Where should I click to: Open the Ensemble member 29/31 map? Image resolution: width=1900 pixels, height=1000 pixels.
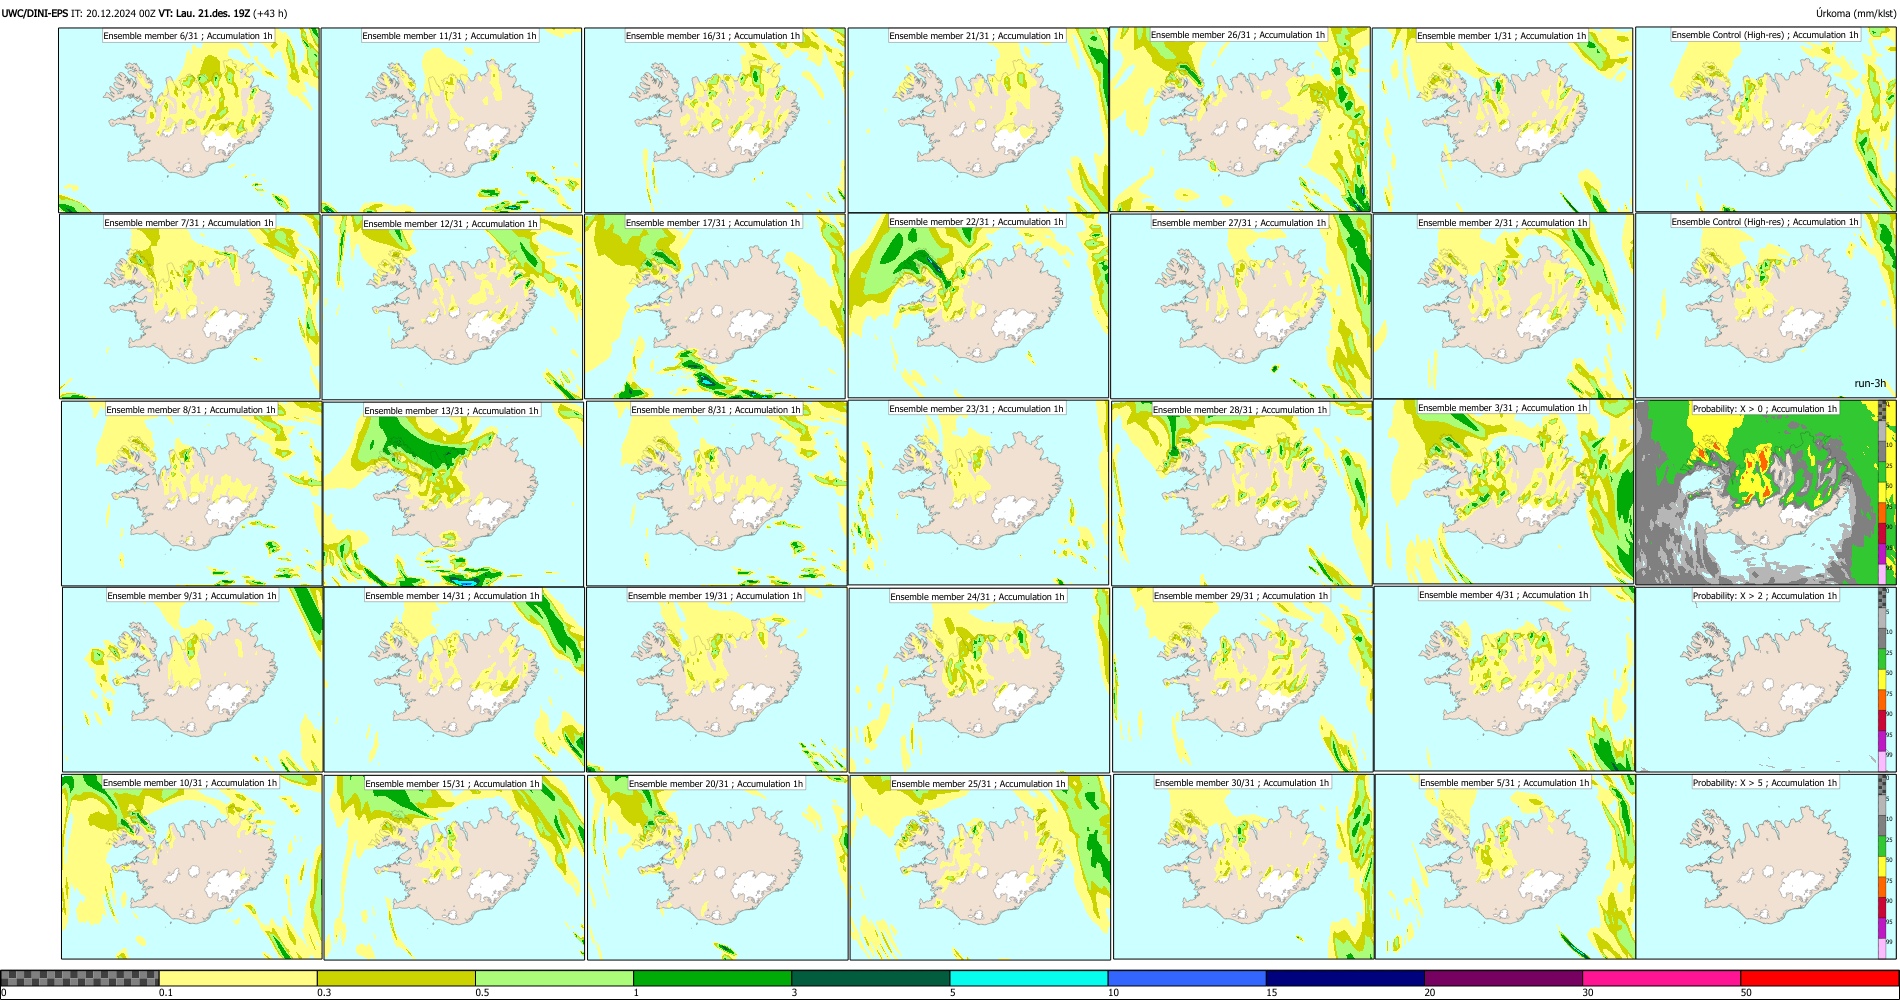[1243, 680]
